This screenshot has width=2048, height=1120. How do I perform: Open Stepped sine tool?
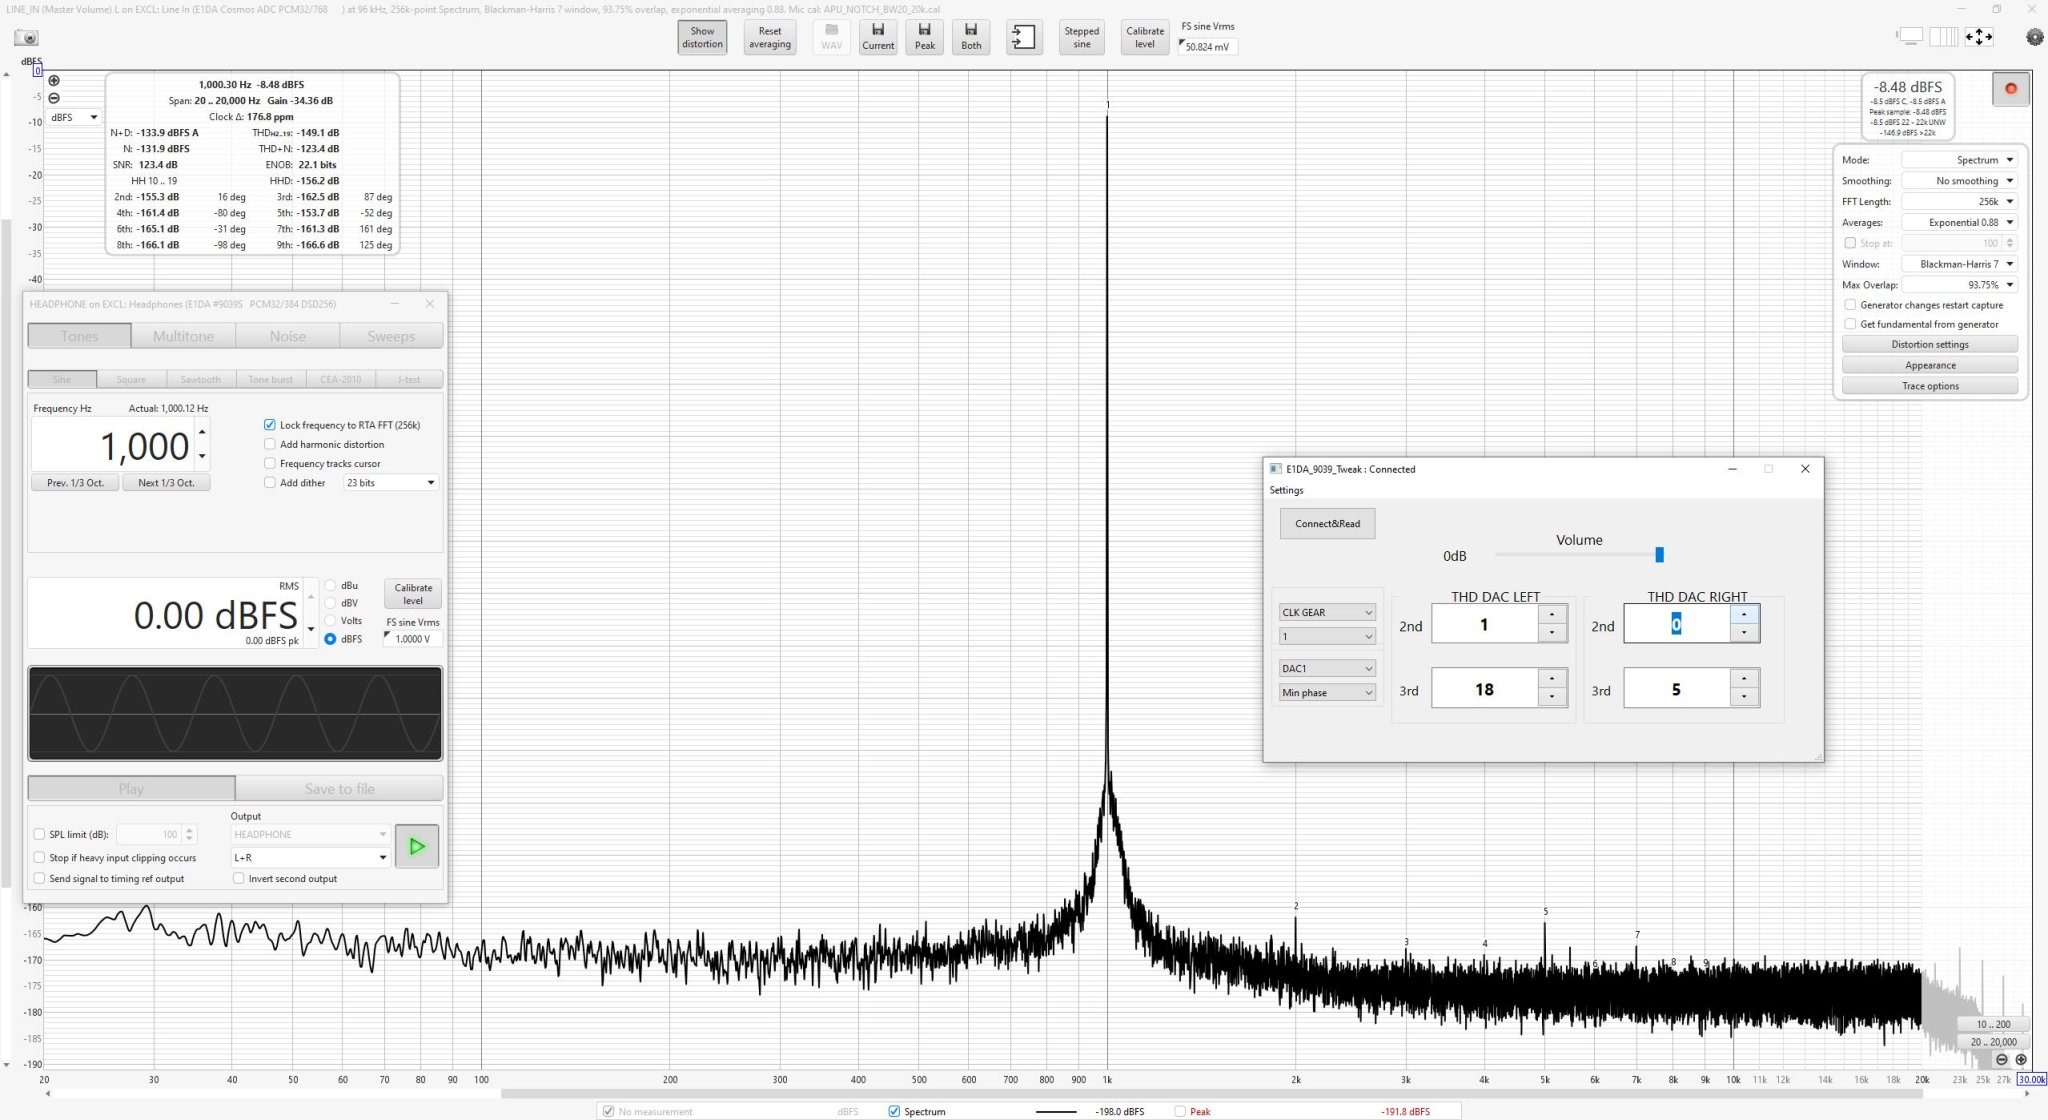point(1081,38)
